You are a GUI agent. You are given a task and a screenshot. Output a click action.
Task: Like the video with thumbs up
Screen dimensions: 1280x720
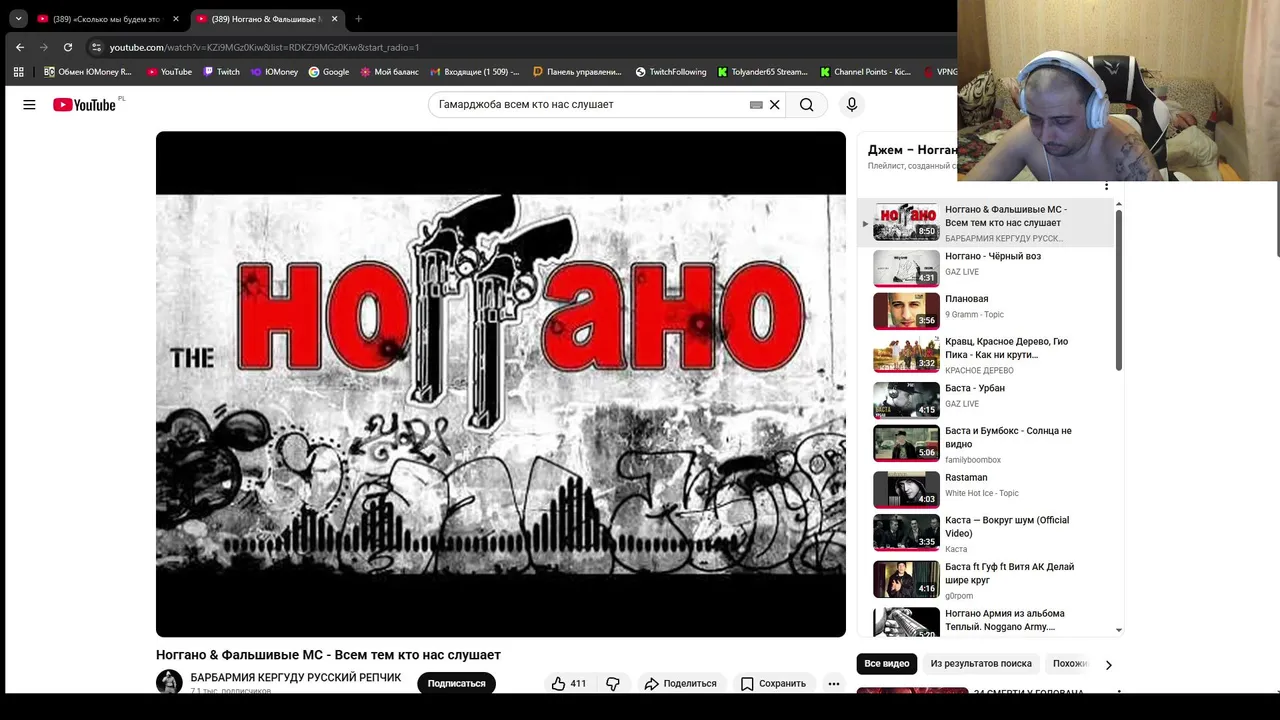[x=568, y=684]
